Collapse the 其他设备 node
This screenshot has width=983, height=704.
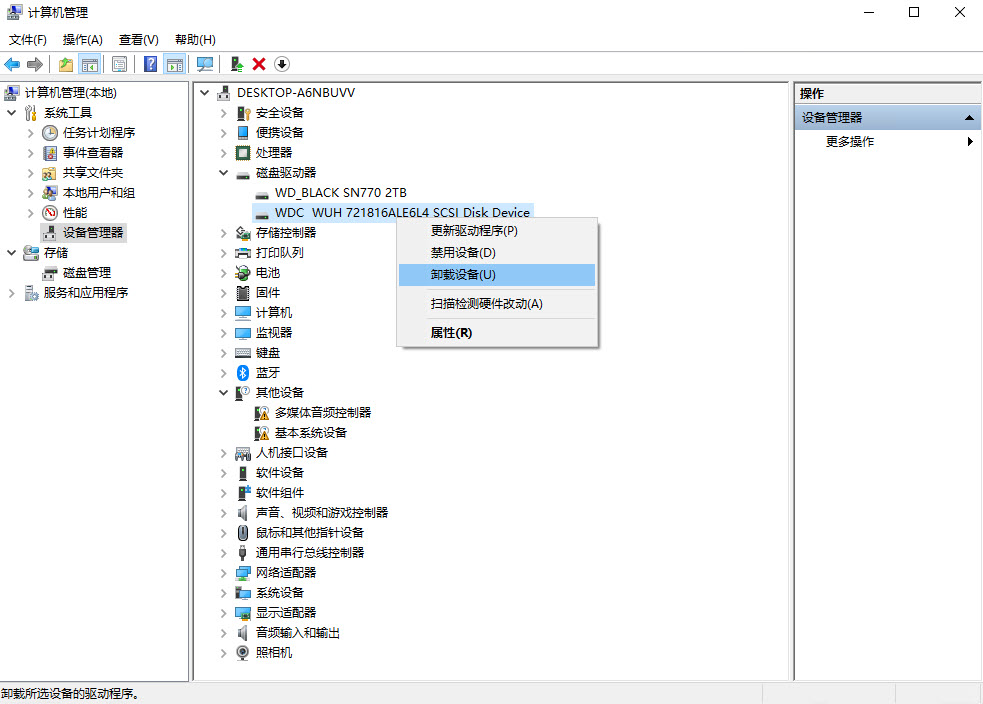pos(223,392)
